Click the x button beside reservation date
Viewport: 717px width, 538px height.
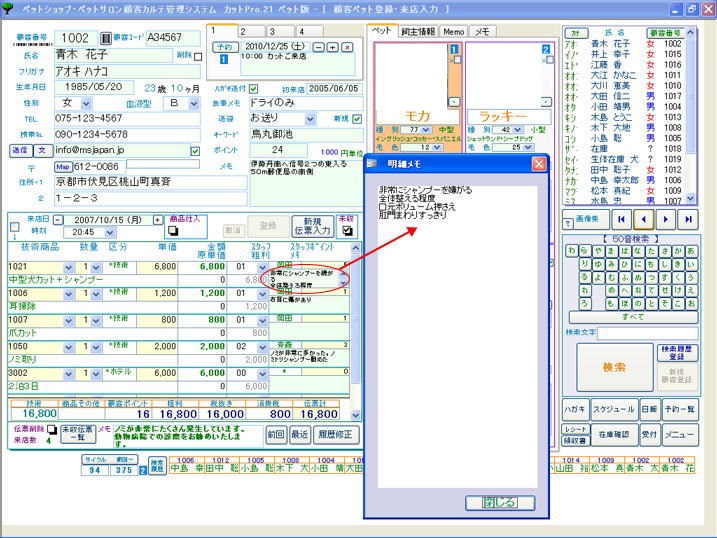(x=347, y=47)
